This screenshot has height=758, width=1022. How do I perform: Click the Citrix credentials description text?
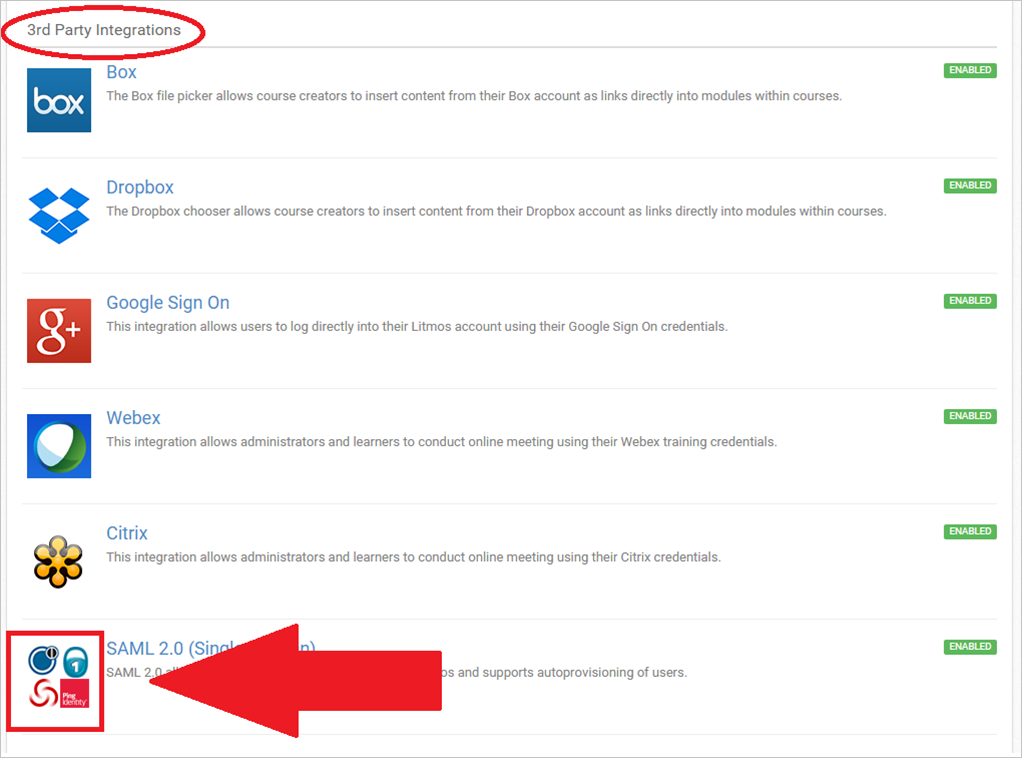click(x=413, y=557)
